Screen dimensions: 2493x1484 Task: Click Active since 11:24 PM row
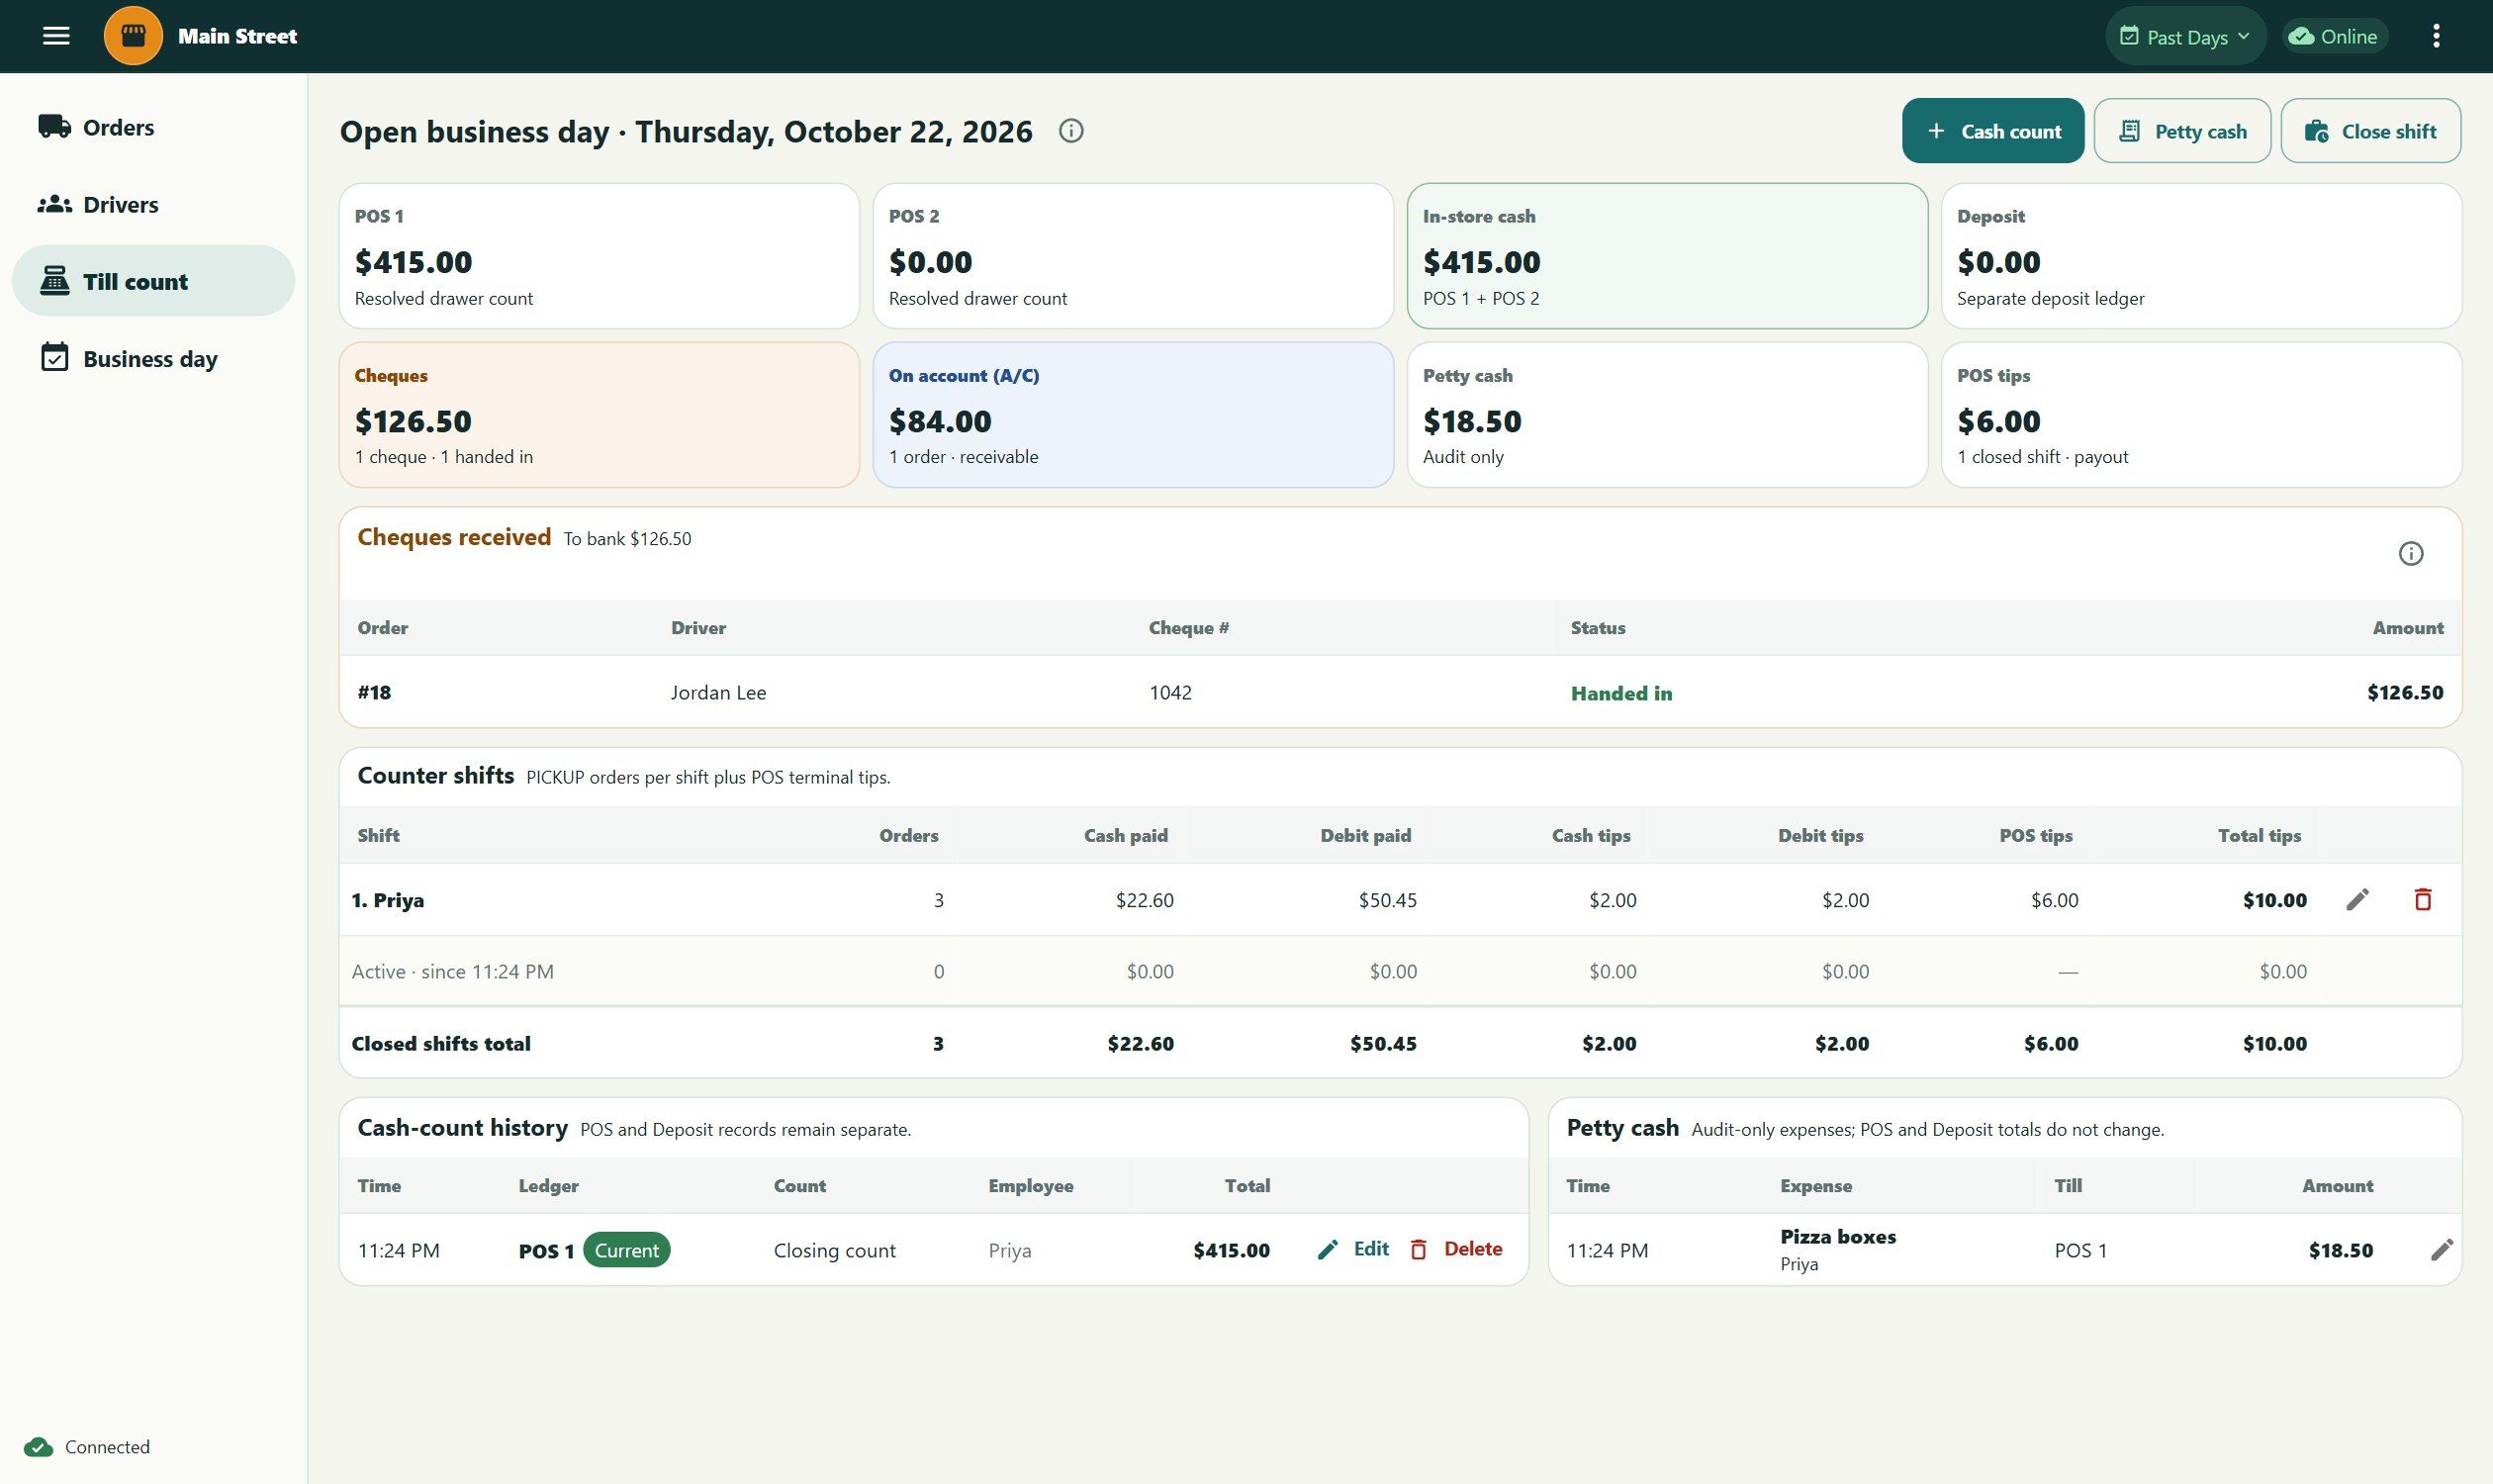pos(1400,971)
